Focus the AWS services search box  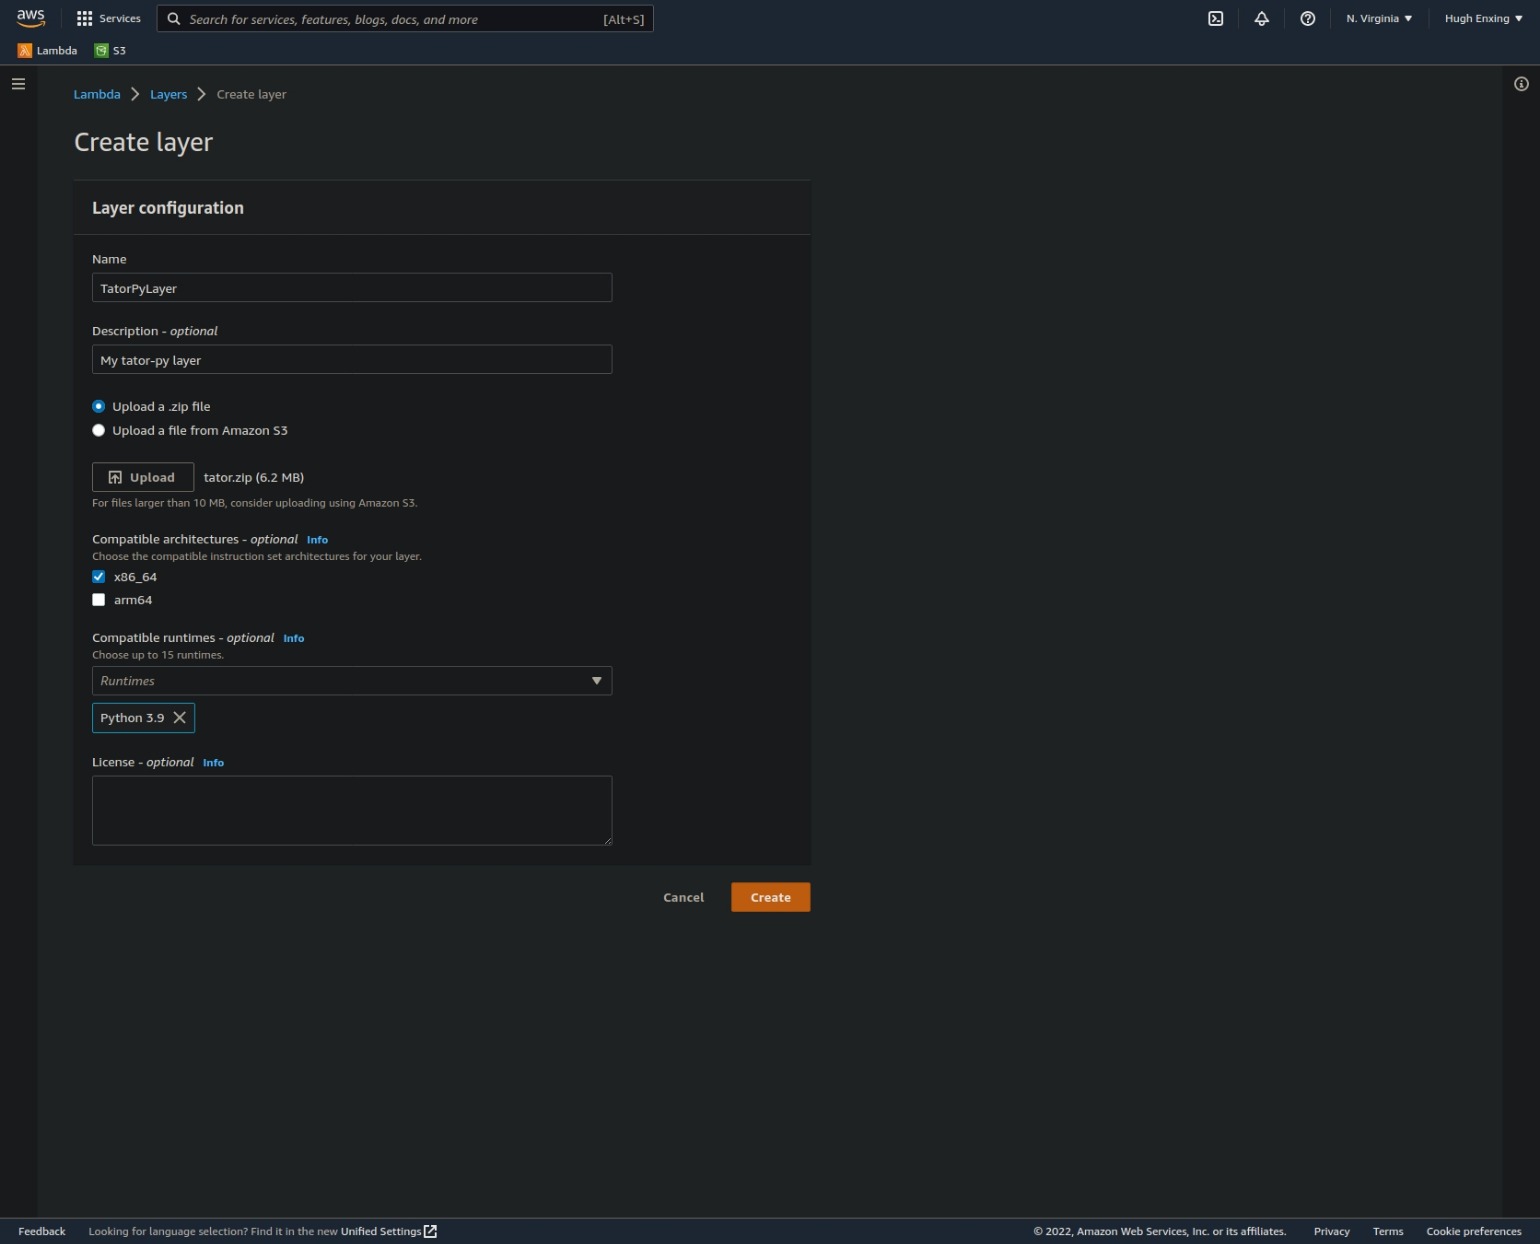(405, 19)
